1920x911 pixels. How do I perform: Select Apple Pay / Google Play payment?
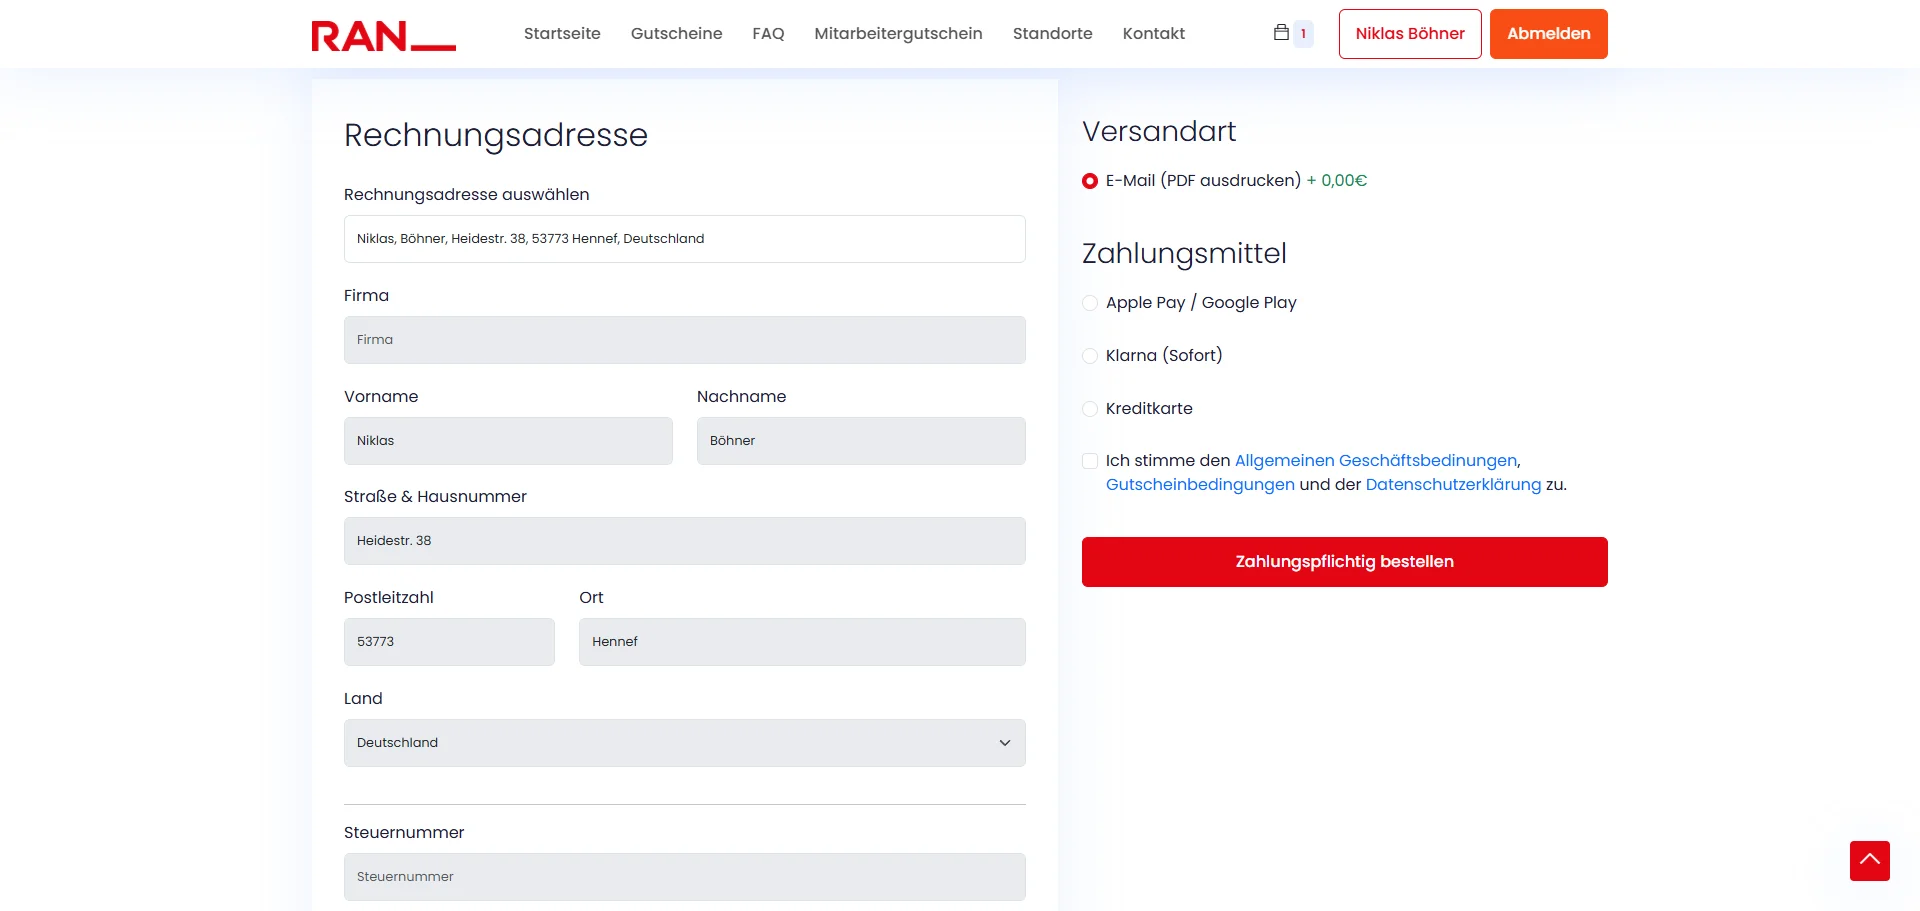coord(1090,303)
